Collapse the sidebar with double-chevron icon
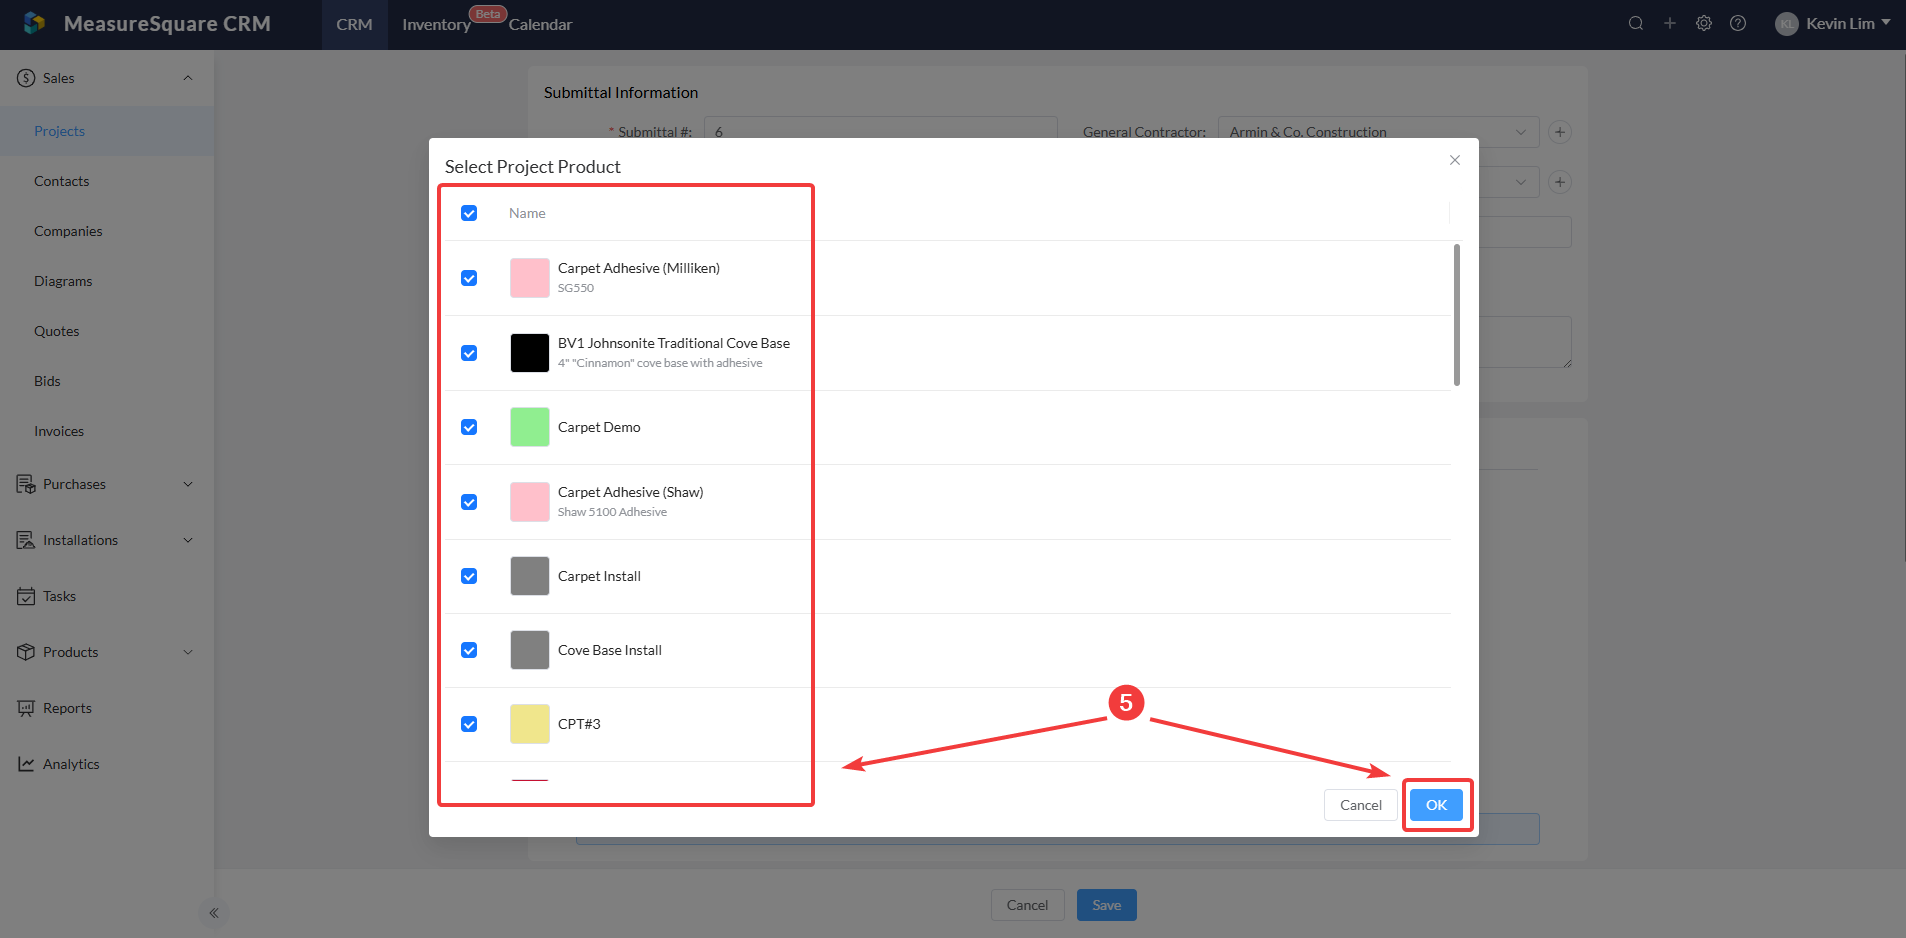This screenshot has width=1906, height=938. coord(214,913)
